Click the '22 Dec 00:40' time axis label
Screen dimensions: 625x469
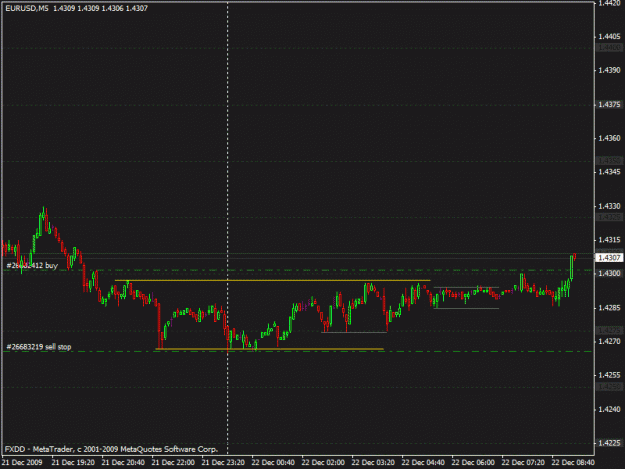(x=273, y=462)
